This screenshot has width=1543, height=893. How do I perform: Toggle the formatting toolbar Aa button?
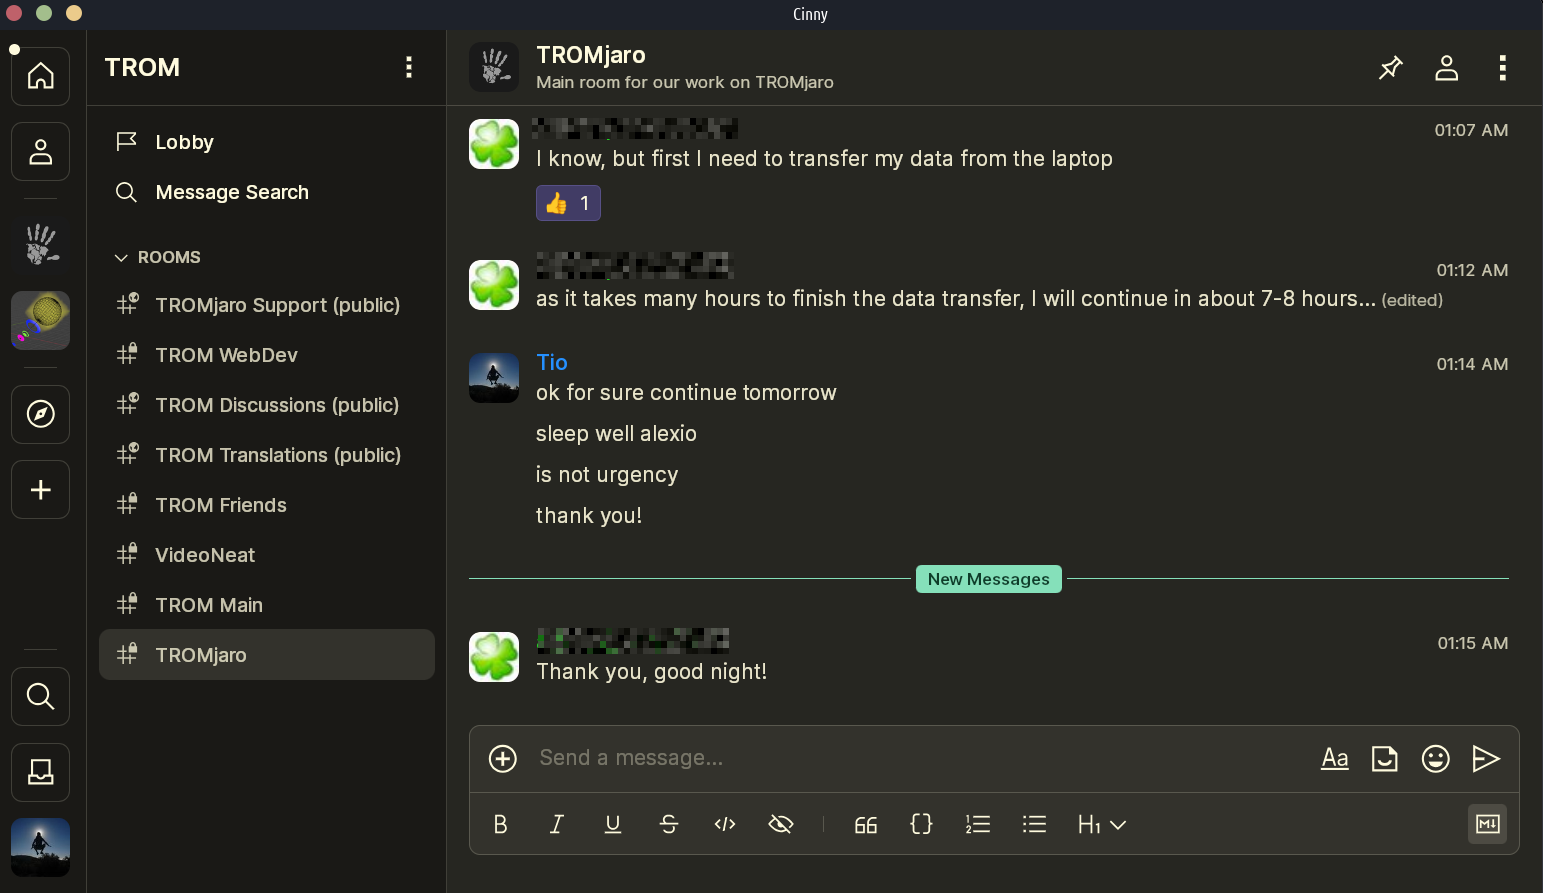[1334, 759]
